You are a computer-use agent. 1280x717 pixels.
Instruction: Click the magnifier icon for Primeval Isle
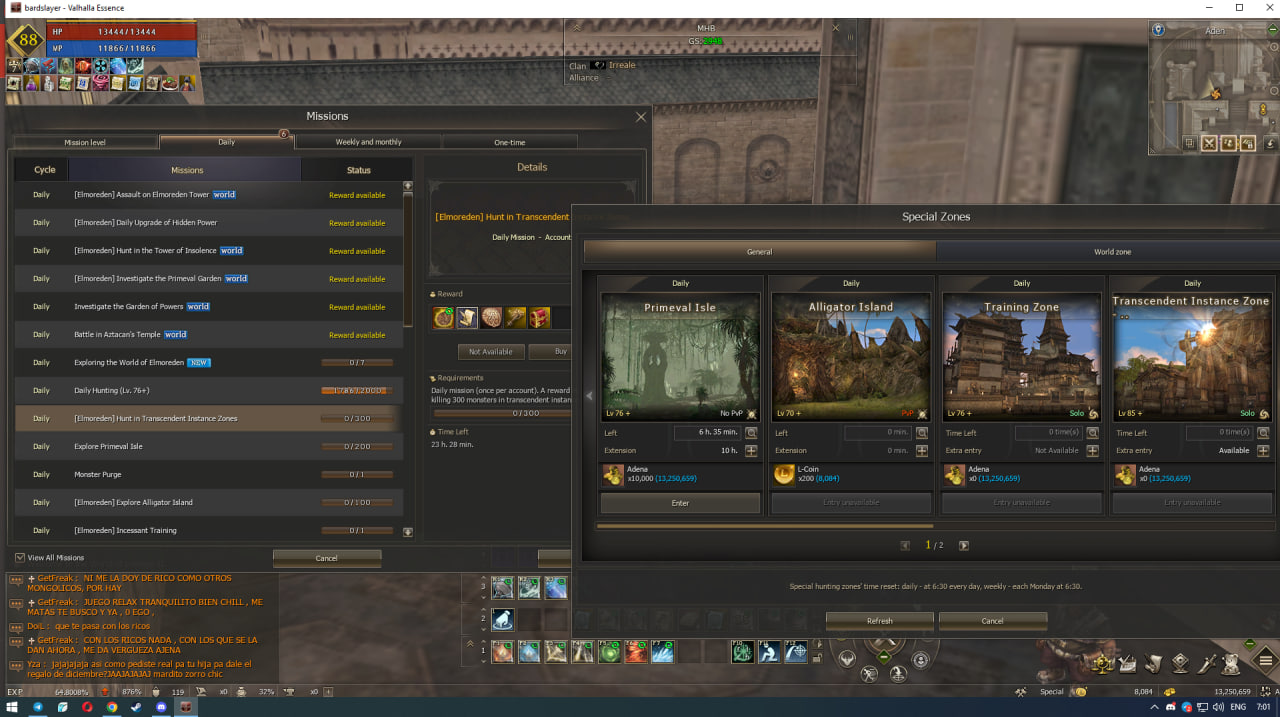pyautogui.click(x=751, y=433)
